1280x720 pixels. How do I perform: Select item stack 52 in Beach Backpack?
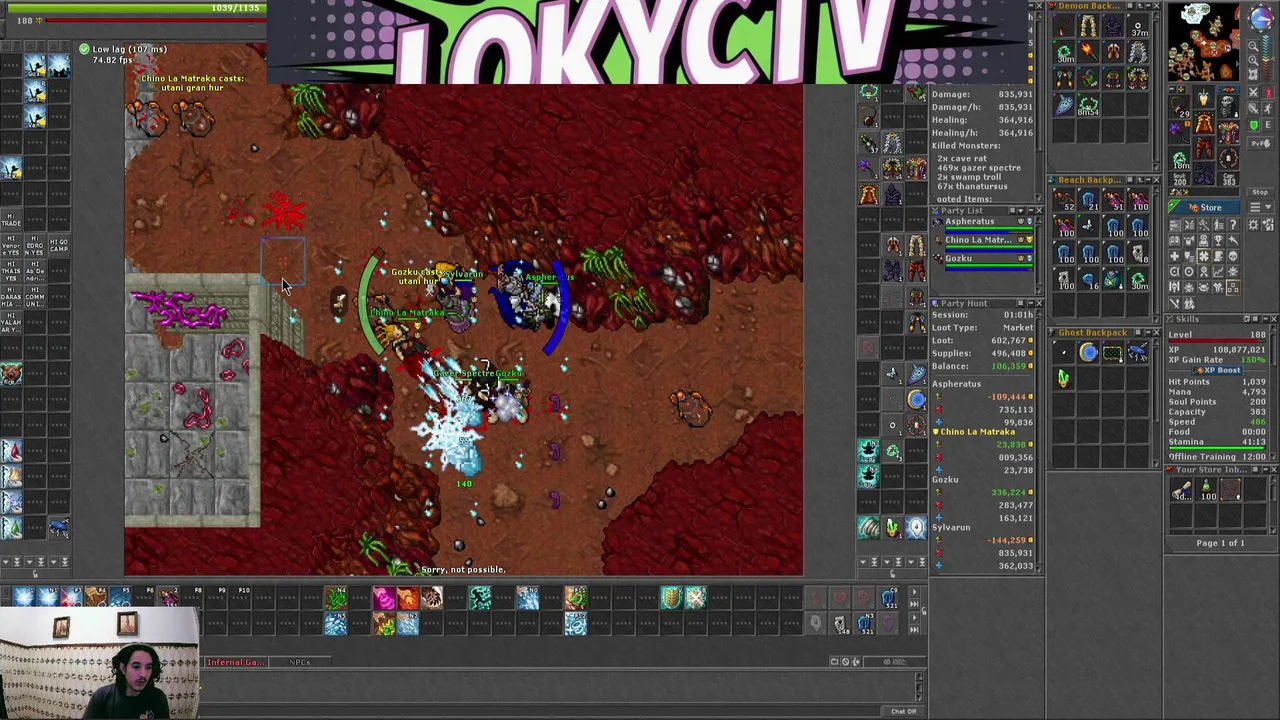click(1064, 200)
